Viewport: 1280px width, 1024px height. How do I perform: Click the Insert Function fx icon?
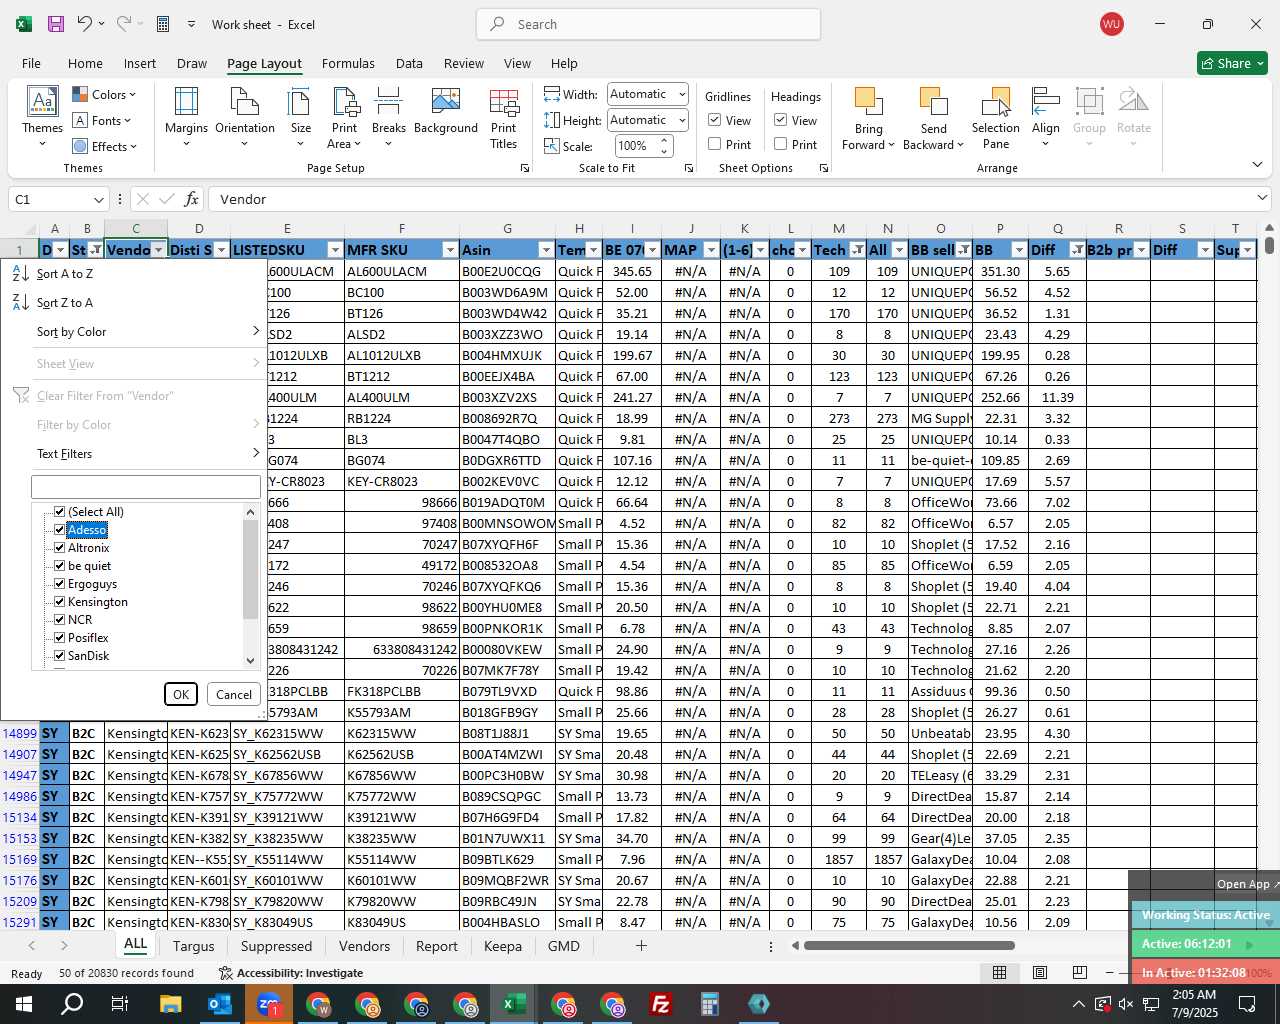pos(192,199)
